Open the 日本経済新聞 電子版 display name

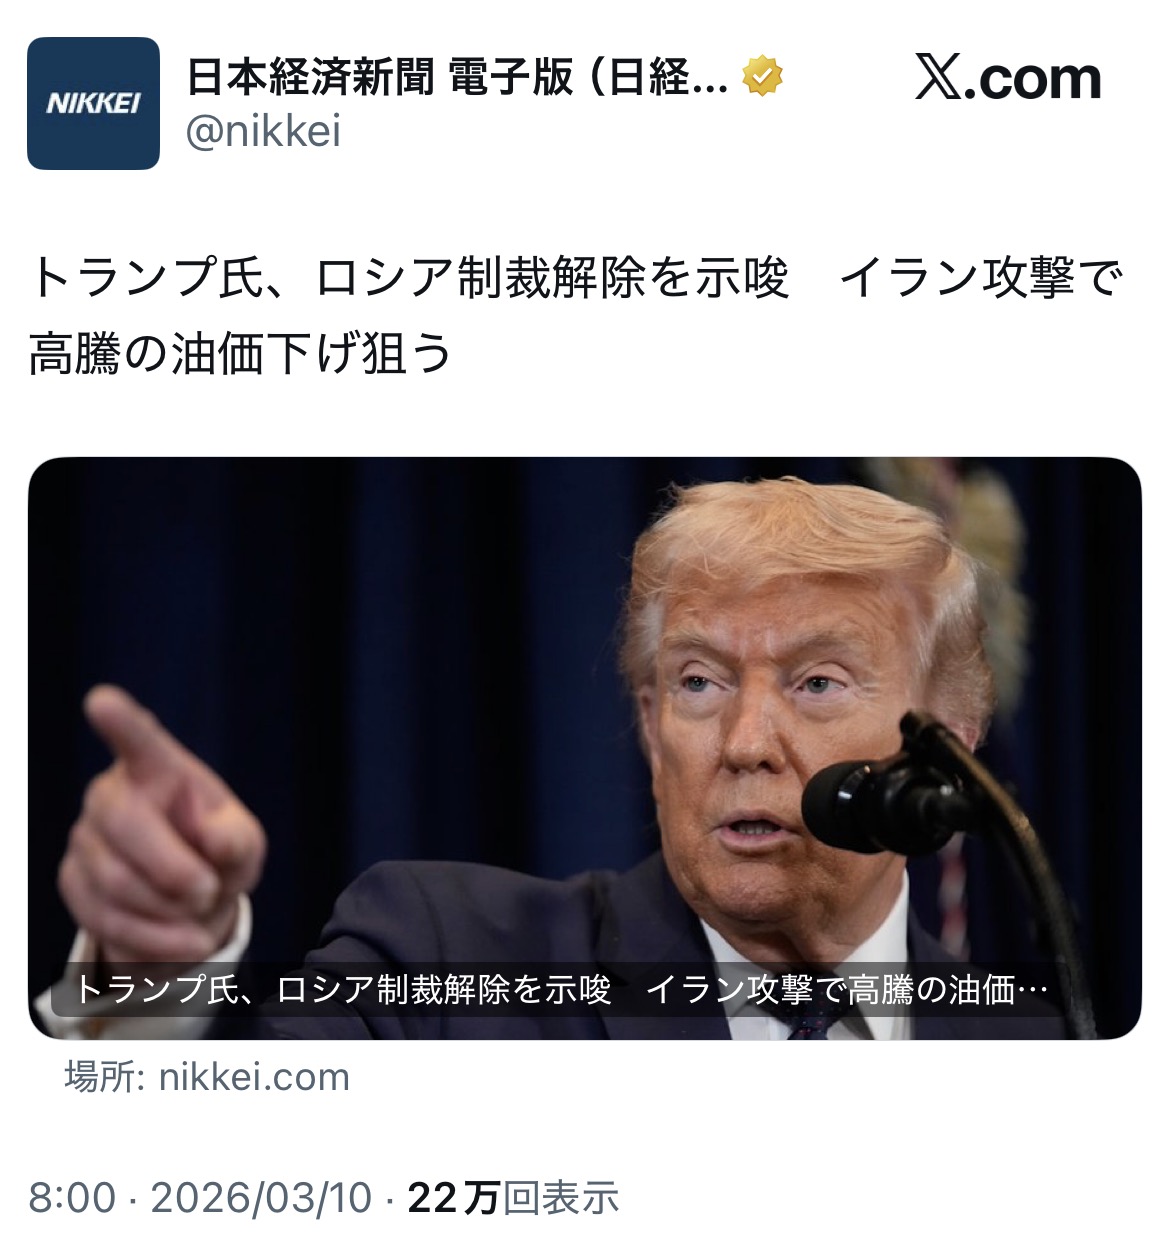pyautogui.click(x=381, y=78)
